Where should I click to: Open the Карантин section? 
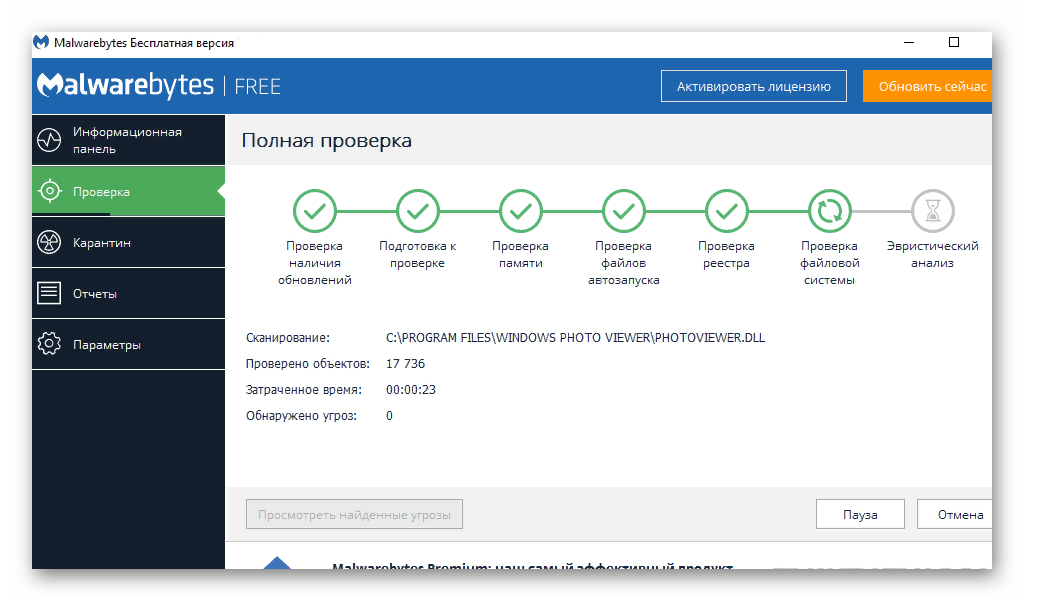(x=102, y=243)
